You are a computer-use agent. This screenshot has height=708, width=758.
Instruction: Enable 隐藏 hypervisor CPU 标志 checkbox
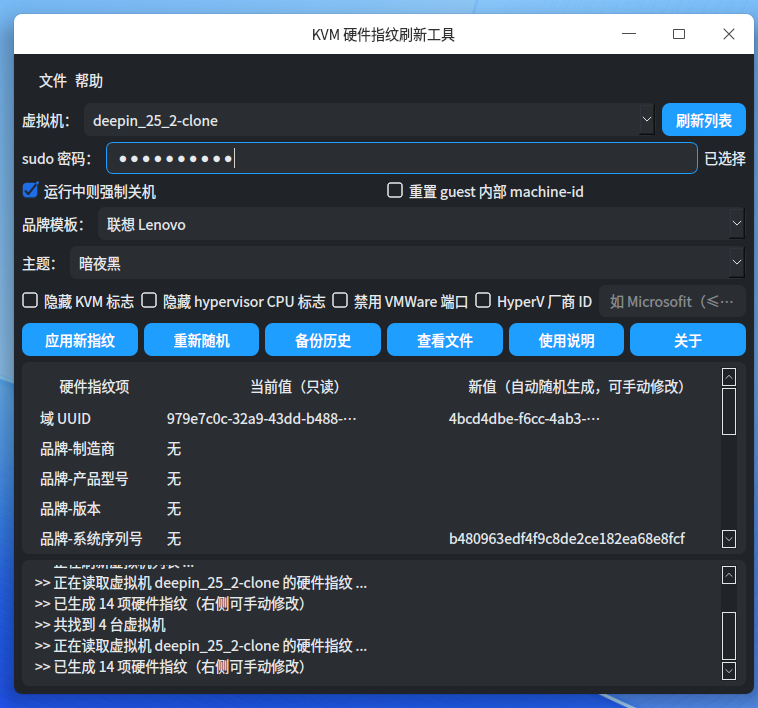click(x=149, y=300)
